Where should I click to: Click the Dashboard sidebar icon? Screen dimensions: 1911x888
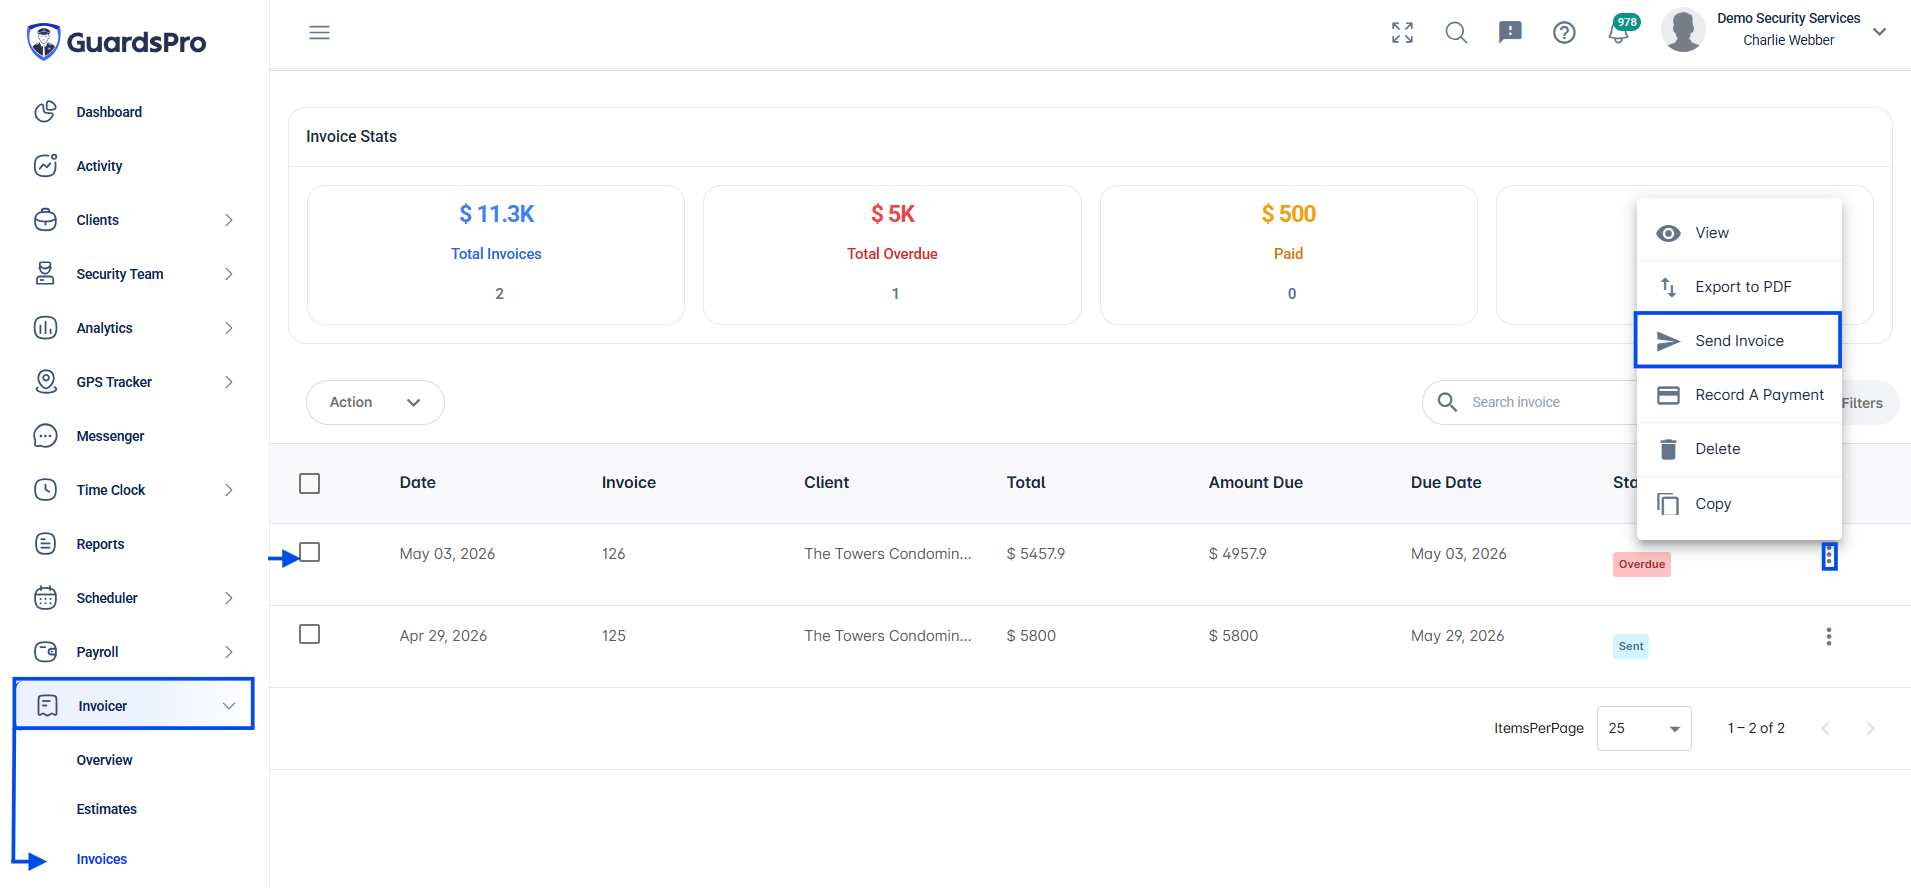pos(45,112)
